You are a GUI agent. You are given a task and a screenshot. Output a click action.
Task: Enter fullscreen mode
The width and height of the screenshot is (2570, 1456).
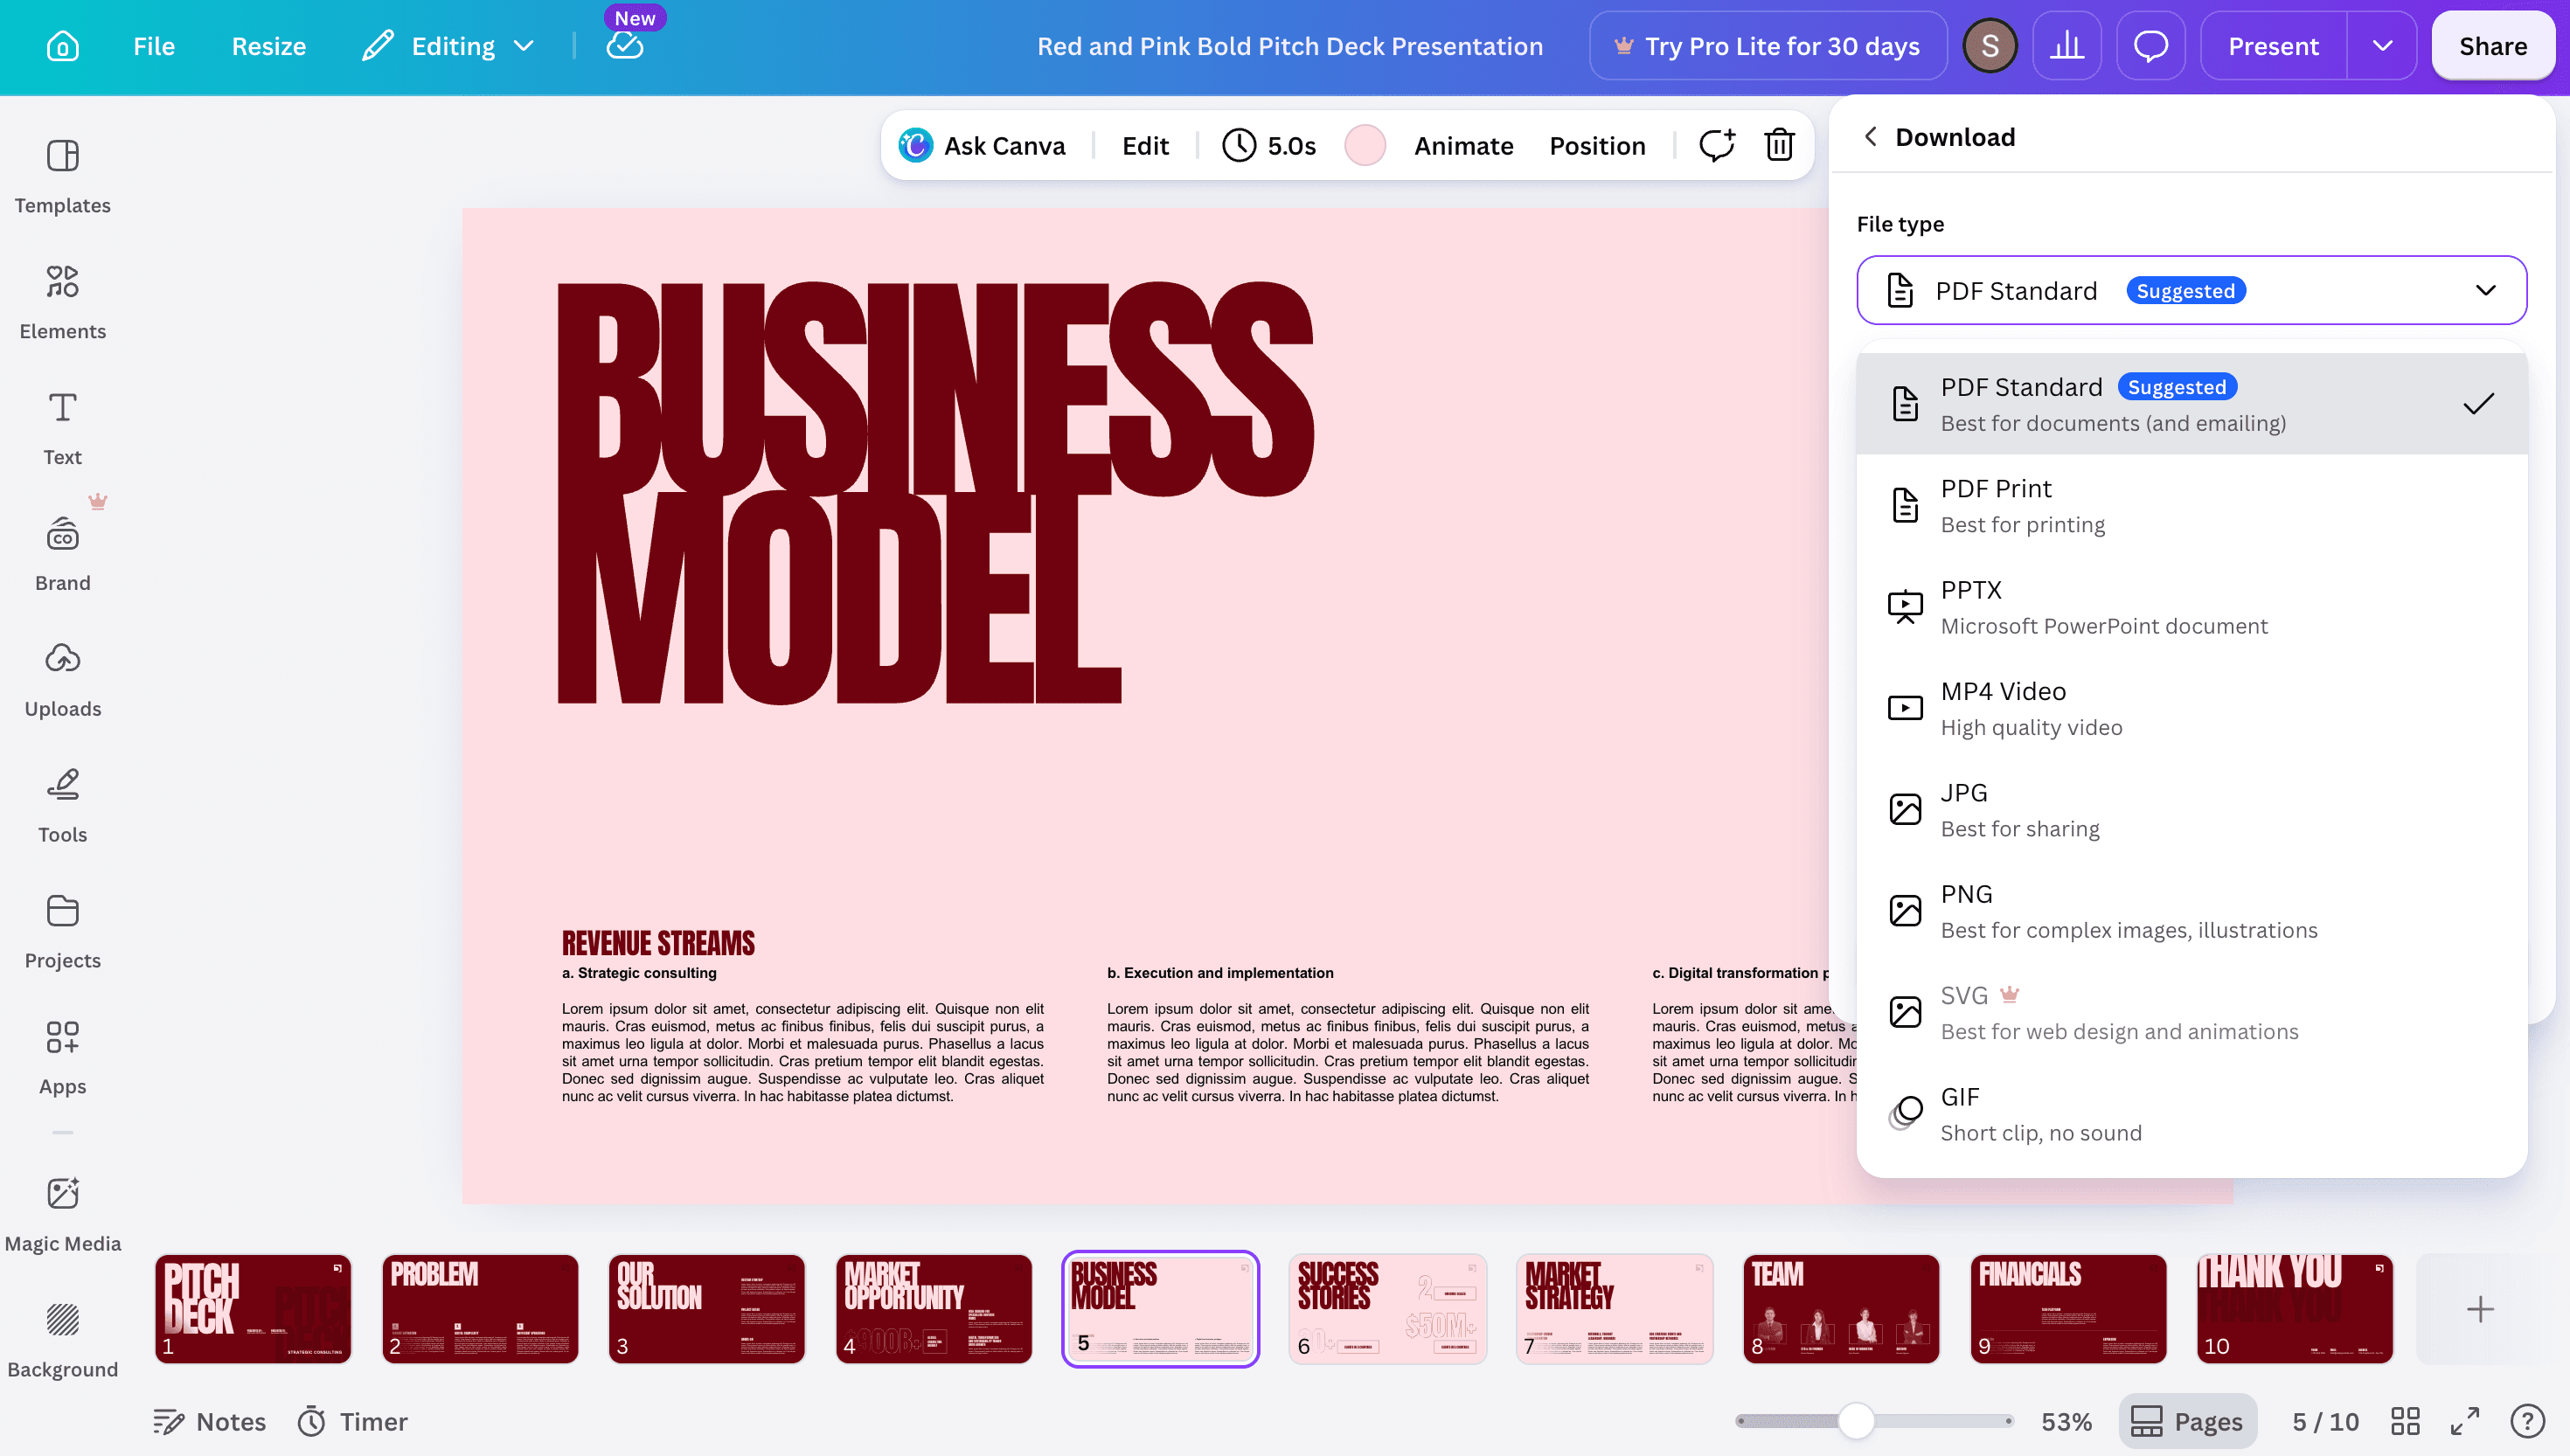2465,1421
